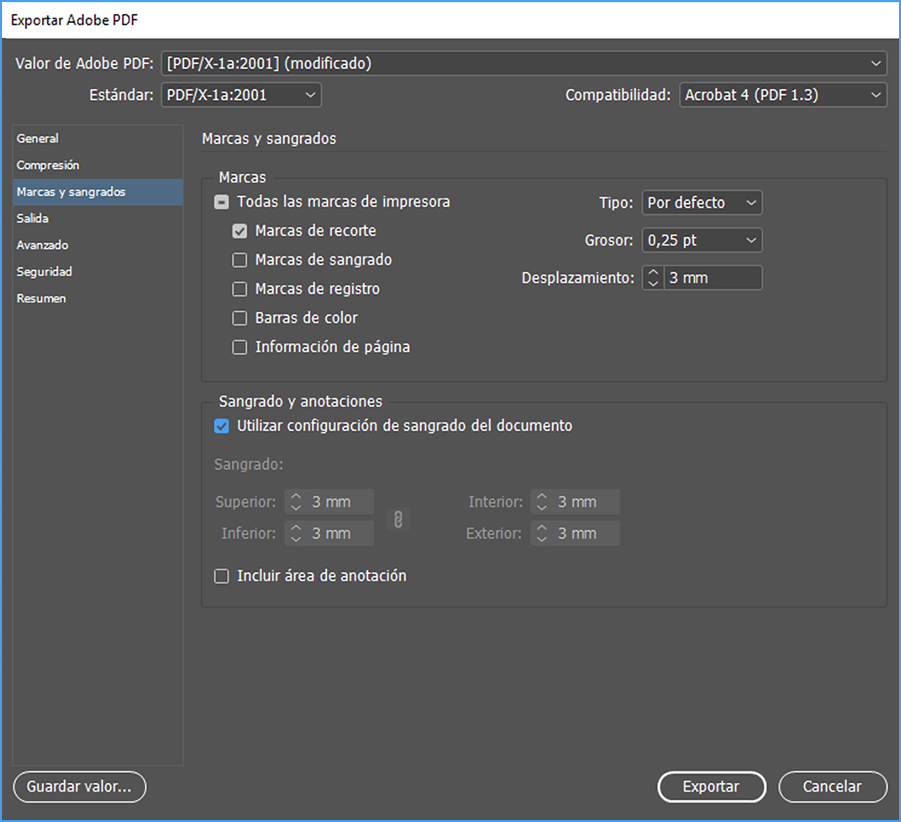Image resolution: width=901 pixels, height=822 pixels.
Task: Toggle Todas las marcas de impresora checkbox
Action: tap(221, 202)
